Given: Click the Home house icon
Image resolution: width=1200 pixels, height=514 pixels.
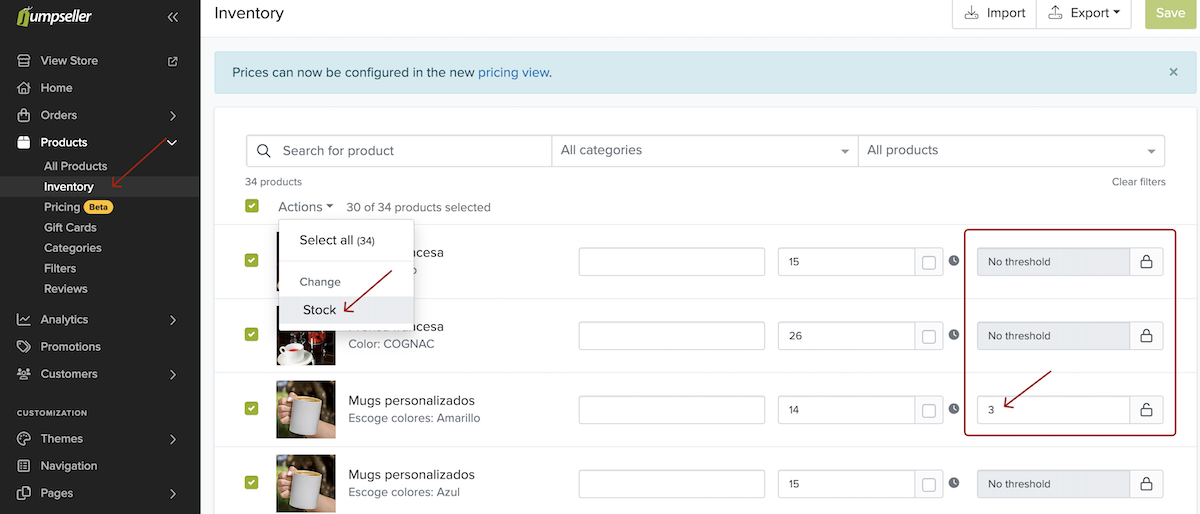Looking at the screenshot, I should (24, 88).
